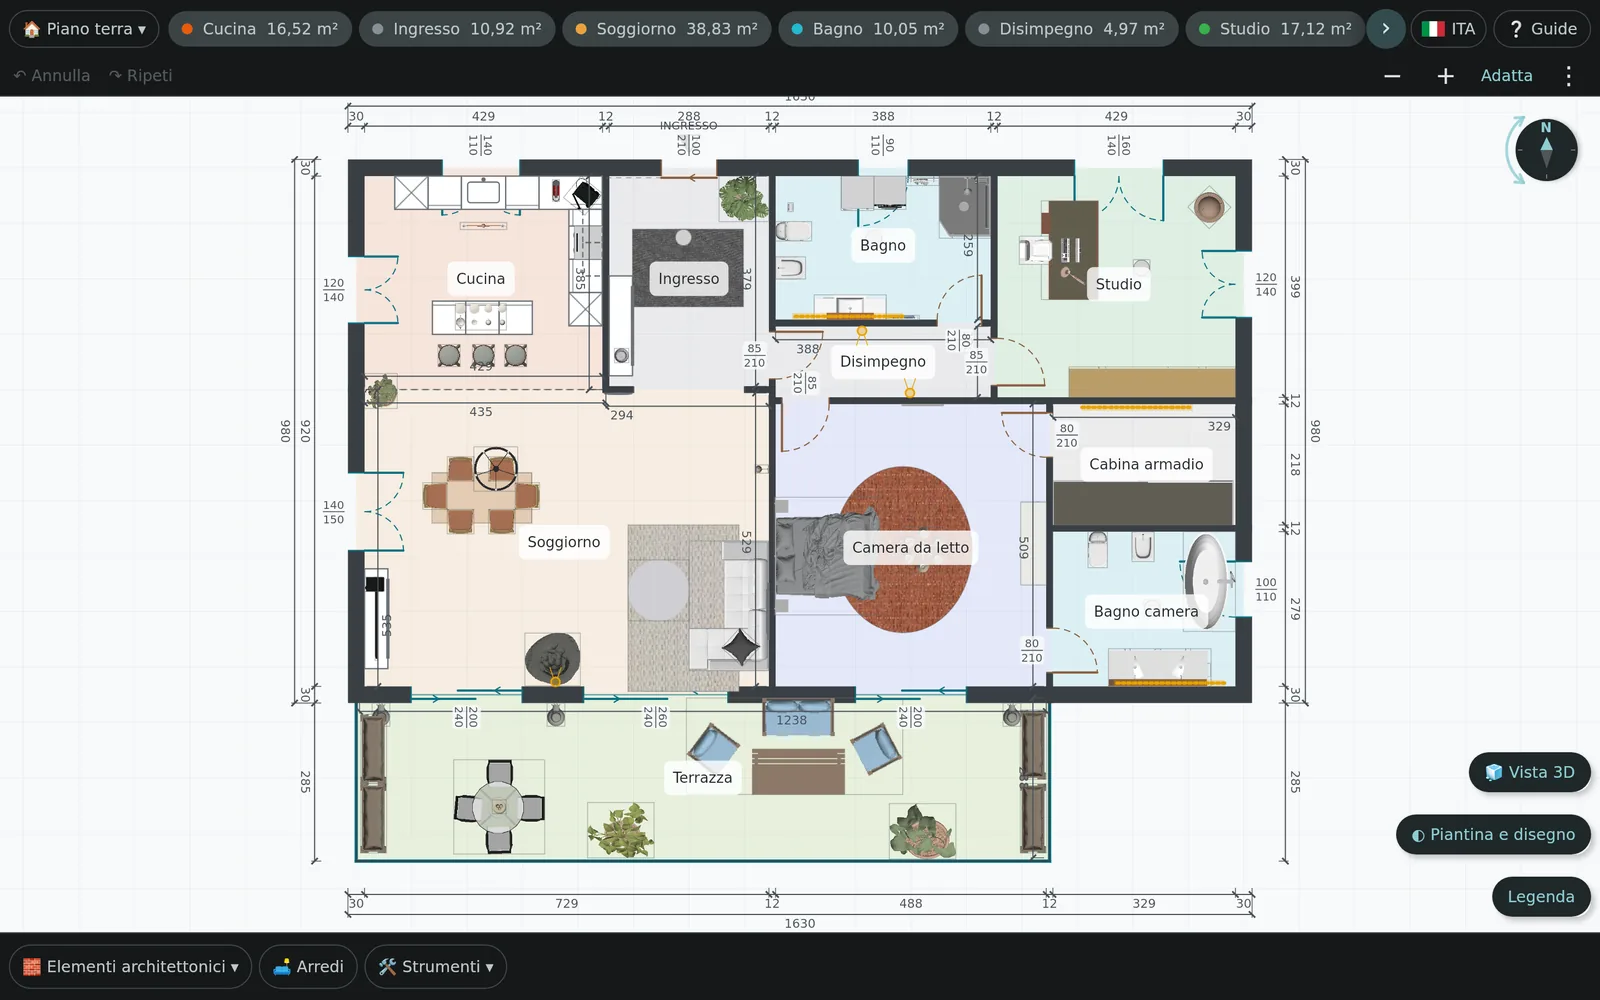Select the Studio 17,12 m² room chip
1600x1000 pixels.
(1274, 29)
